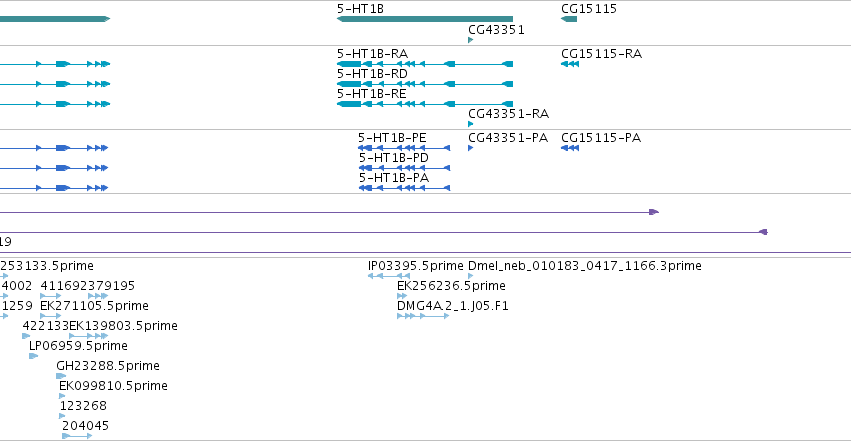
Task: Click the IP03395.5prime label
Action: (416, 266)
